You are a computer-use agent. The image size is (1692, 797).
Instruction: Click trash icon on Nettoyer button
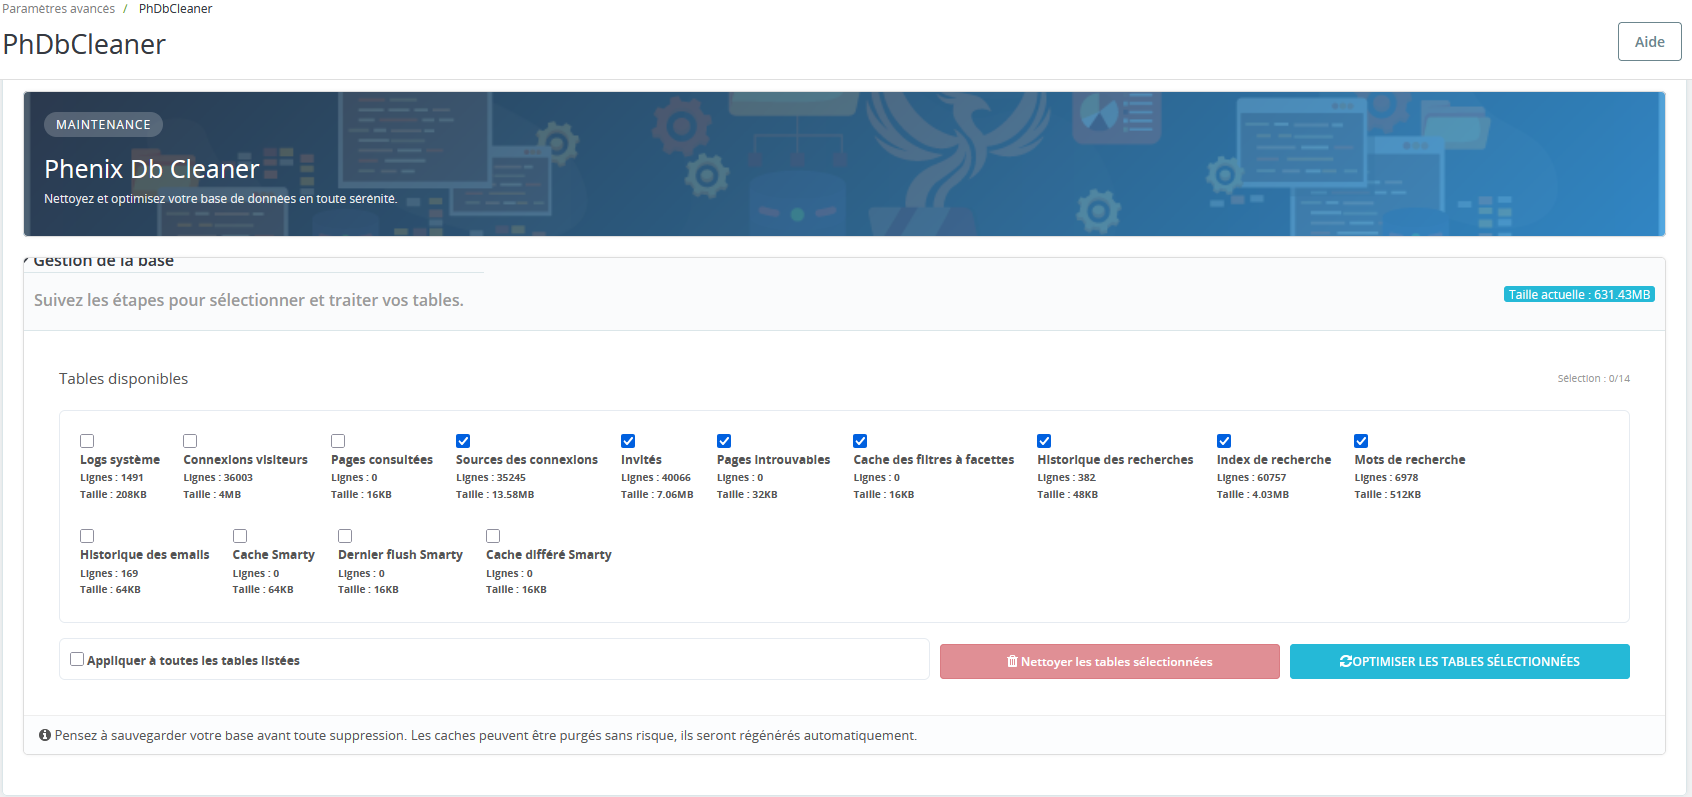pos(1012,662)
